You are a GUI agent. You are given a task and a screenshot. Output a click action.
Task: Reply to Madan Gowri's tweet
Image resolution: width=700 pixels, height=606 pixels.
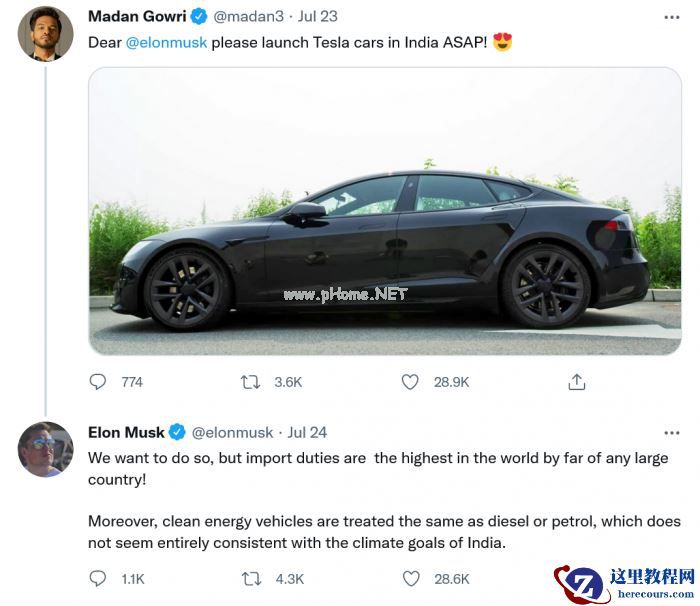click(x=98, y=382)
